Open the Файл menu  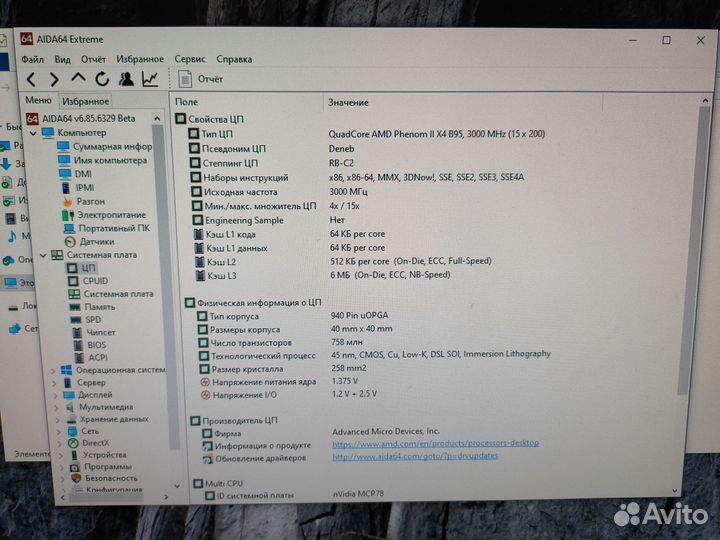33,59
